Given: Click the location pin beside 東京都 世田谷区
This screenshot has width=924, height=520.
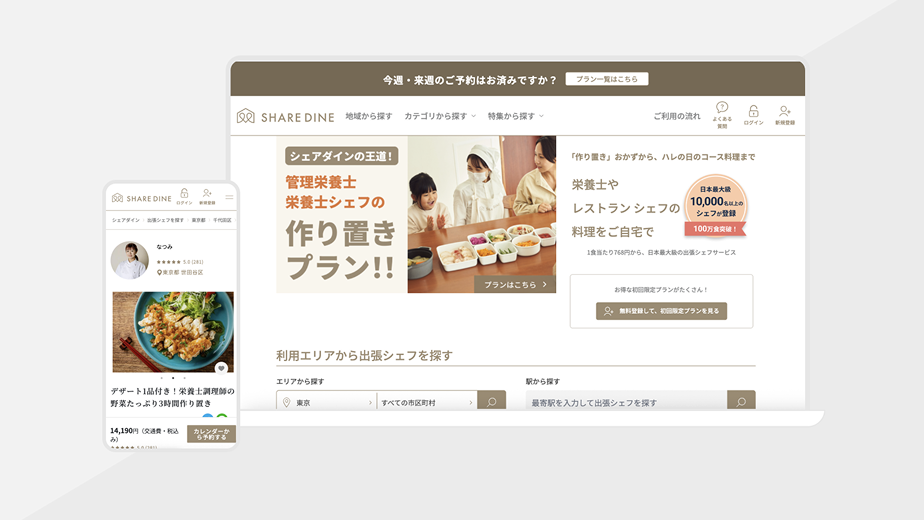Looking at the screenshot, I should (159, 272).
